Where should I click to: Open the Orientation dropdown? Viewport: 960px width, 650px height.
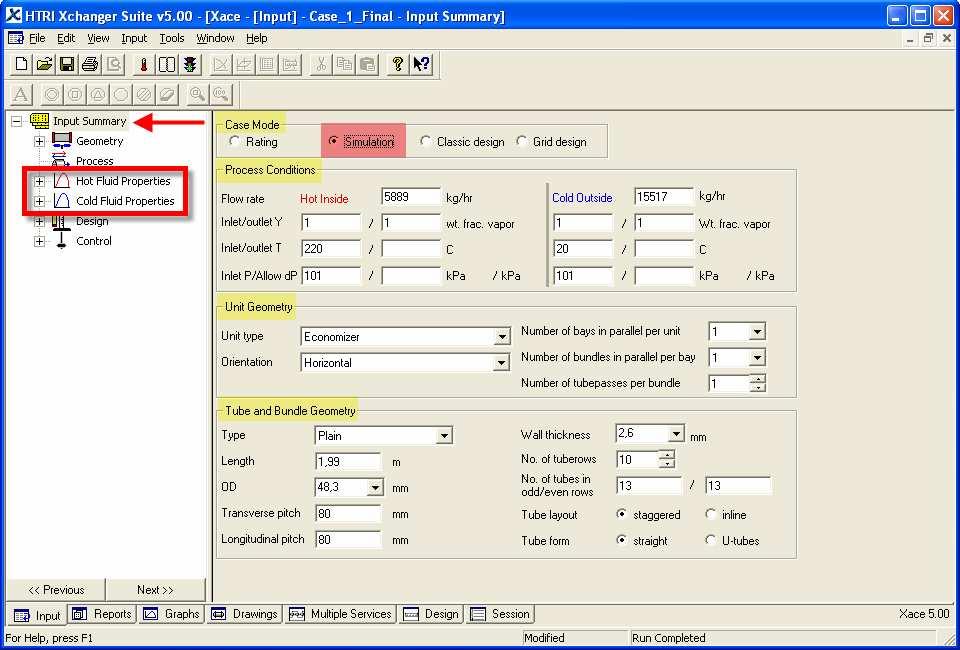pos(502,362)
